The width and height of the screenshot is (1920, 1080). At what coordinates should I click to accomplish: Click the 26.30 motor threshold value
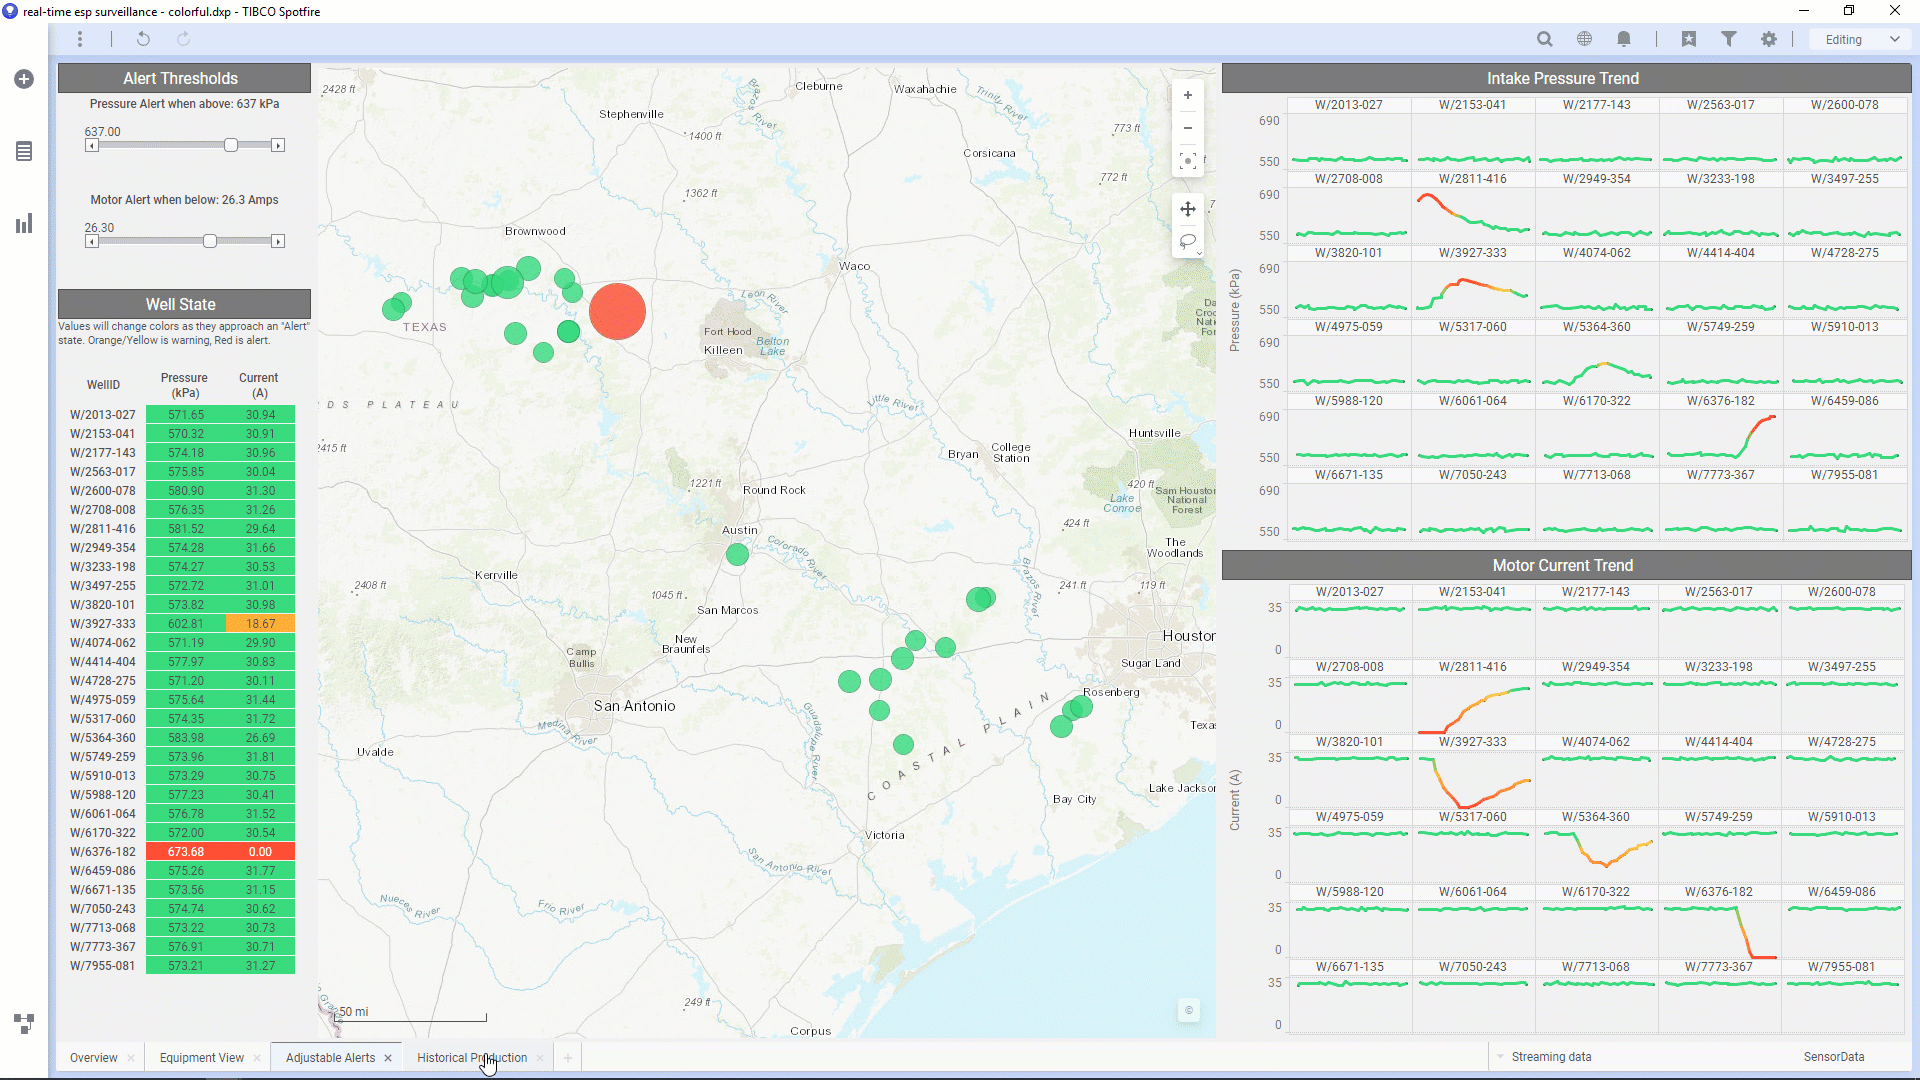pos(99,228)
